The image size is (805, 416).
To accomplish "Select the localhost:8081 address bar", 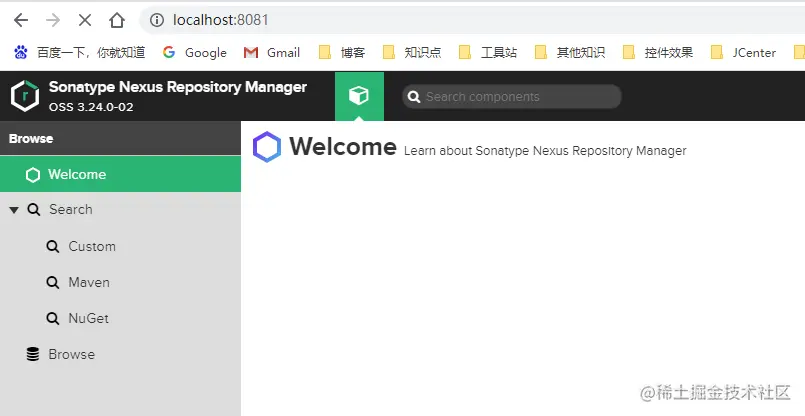I will [472, 20].
